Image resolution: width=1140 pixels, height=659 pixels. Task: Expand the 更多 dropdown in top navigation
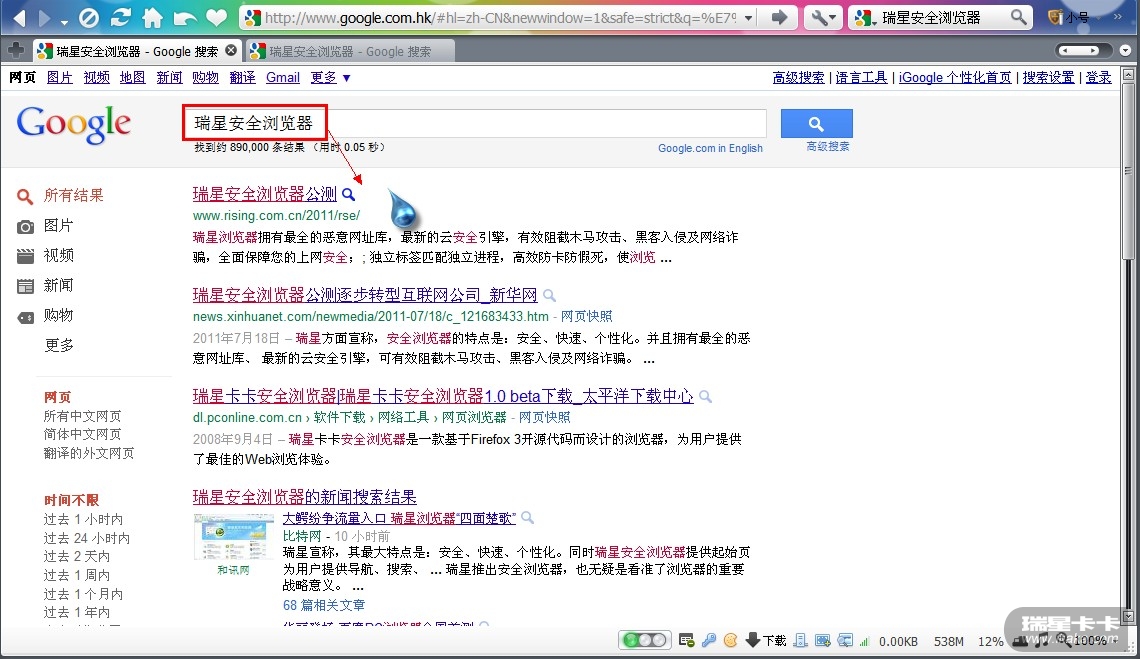(x=330, y=77)
